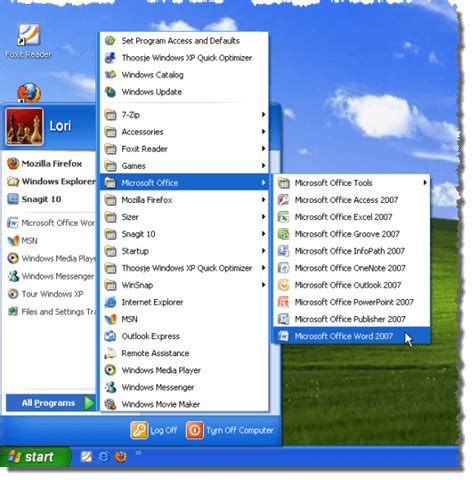Open the Mozilla Firefox folder in All Programs
Image resolution: width=473 pixels, height=480 pixels.
click(184, 200)
